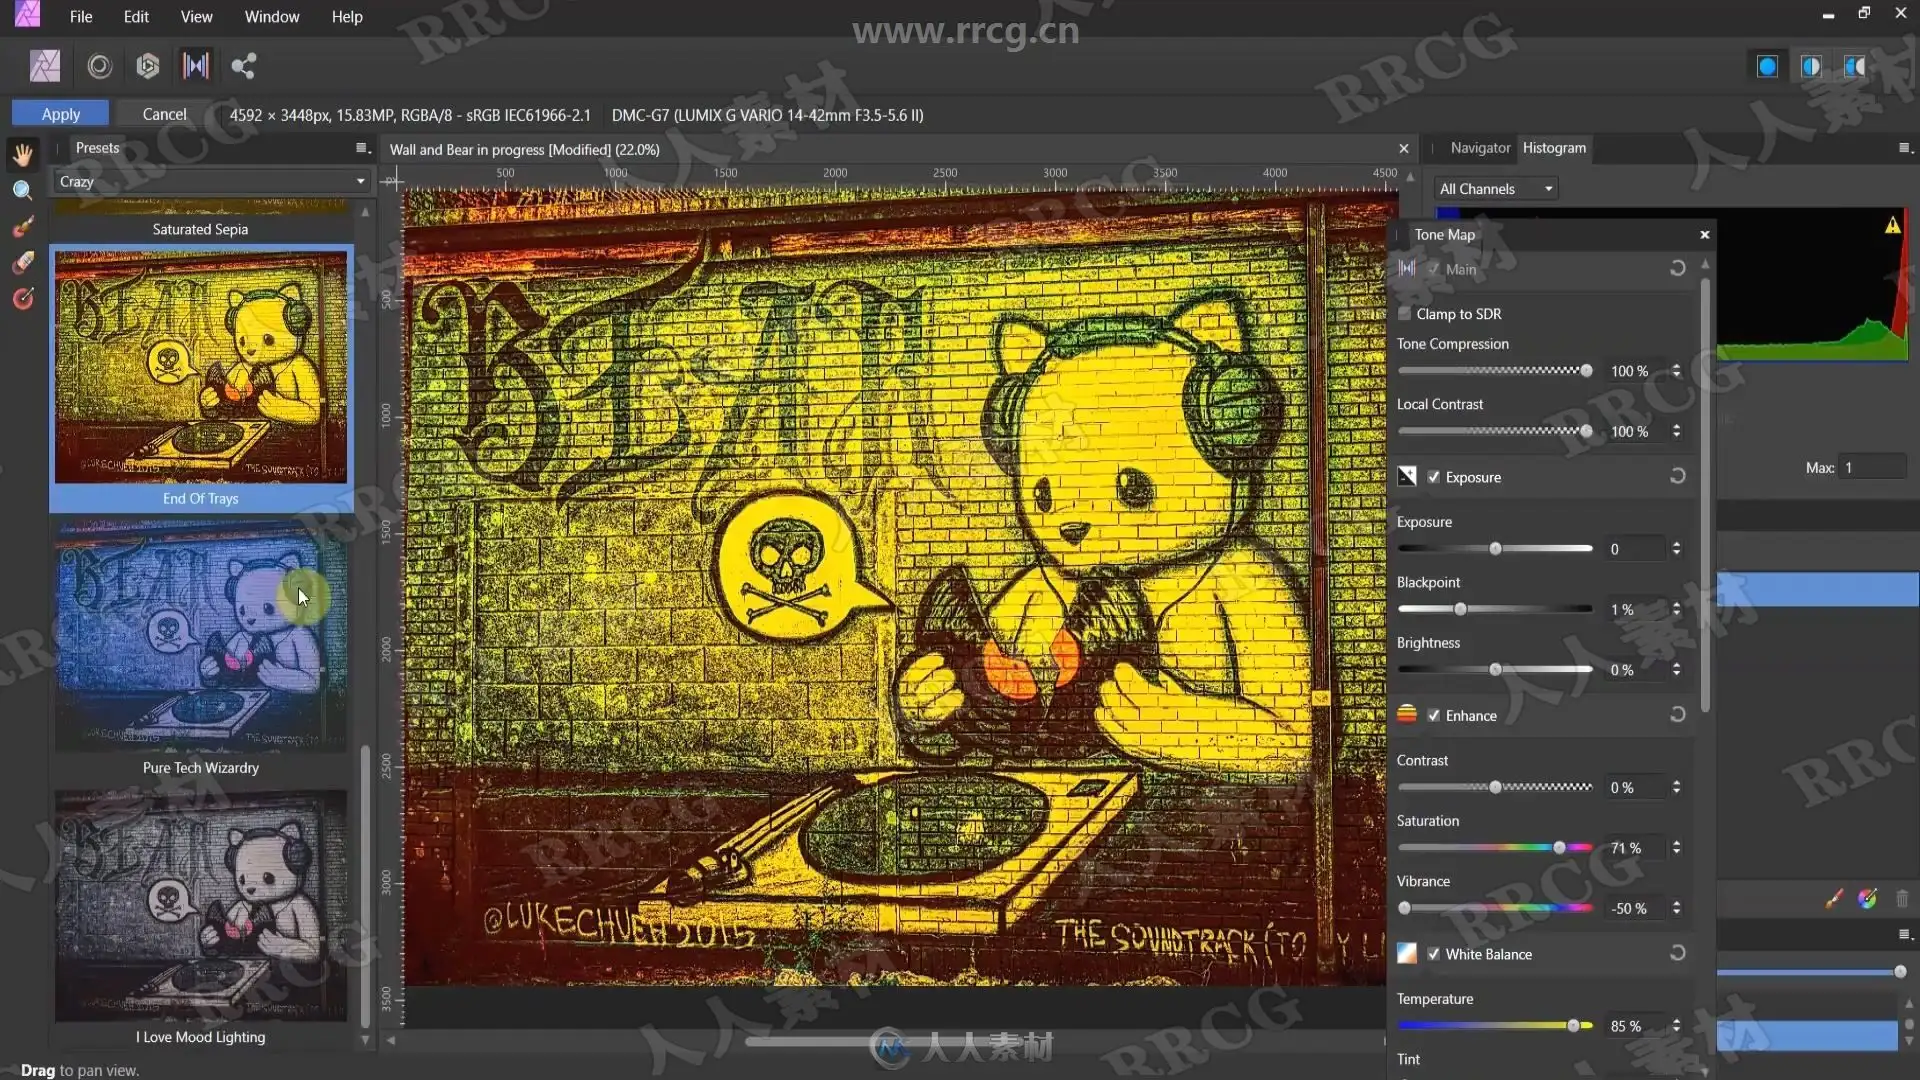Apply the tone map changes
The image size is (1920, 1080).
[61, 114]
